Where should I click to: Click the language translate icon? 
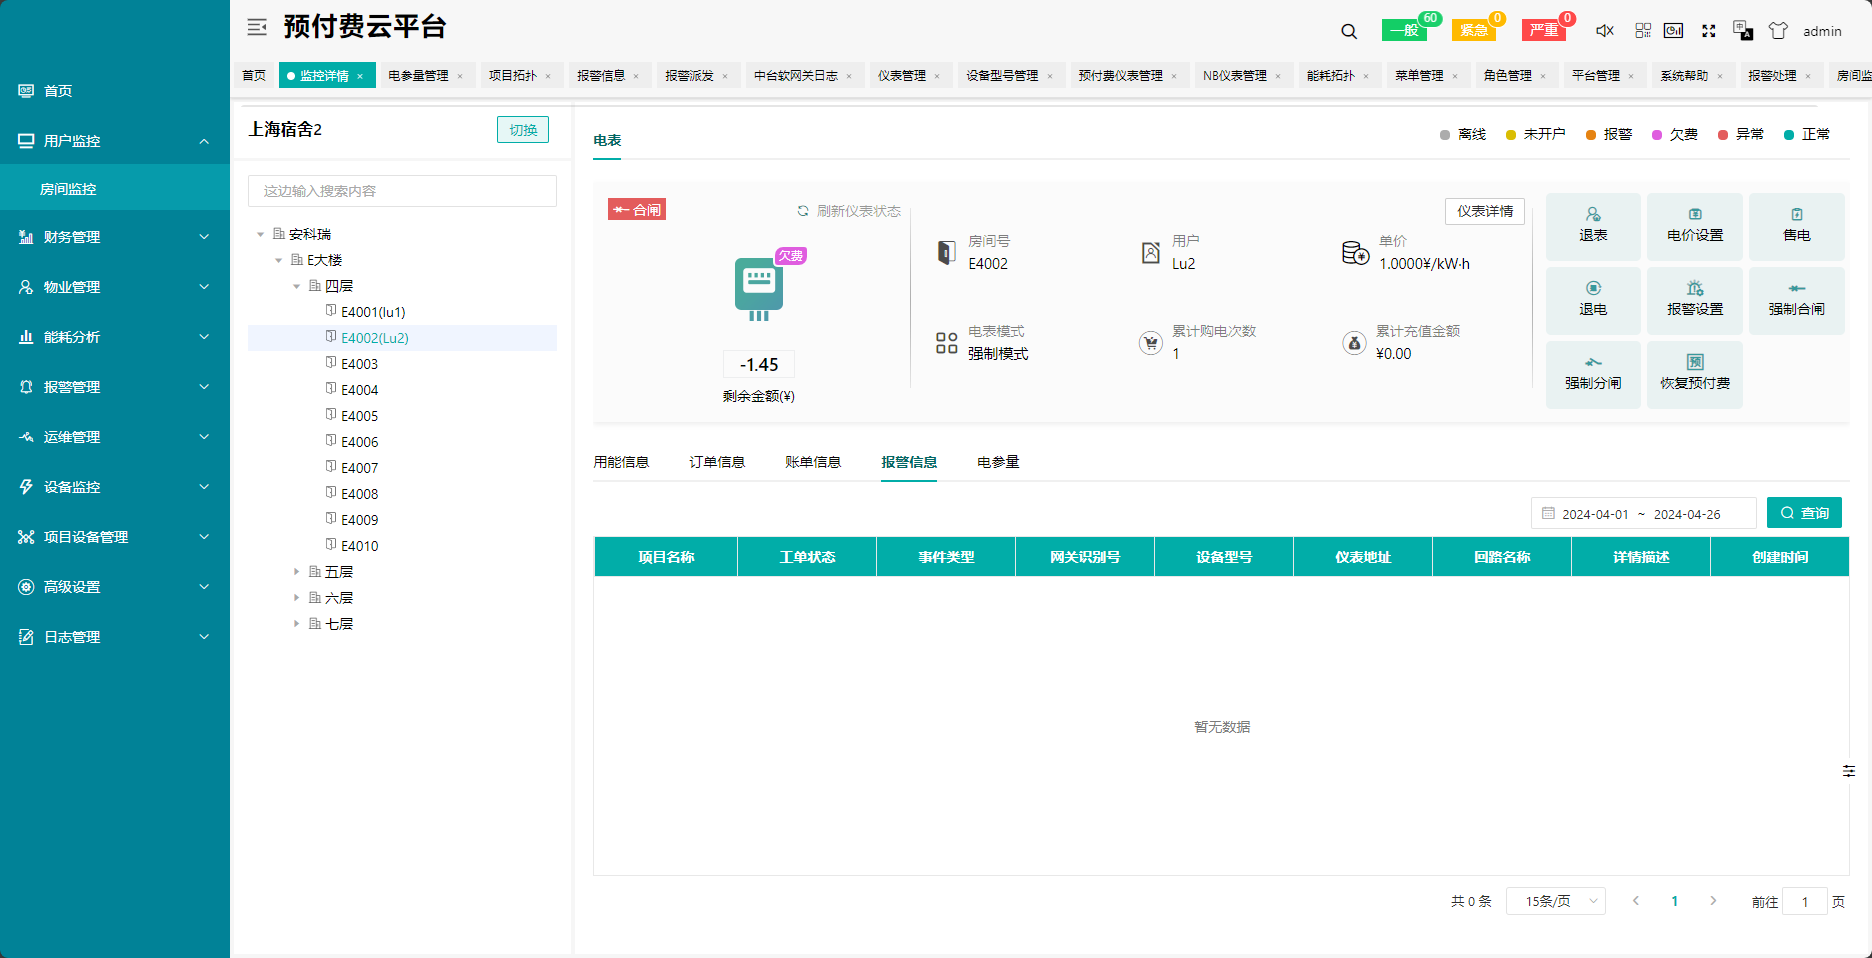coord(1743,31)
